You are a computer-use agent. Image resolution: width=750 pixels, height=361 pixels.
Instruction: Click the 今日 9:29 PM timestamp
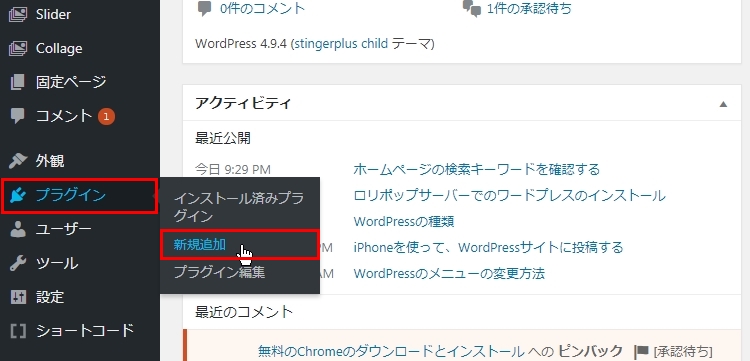point(233,169)
